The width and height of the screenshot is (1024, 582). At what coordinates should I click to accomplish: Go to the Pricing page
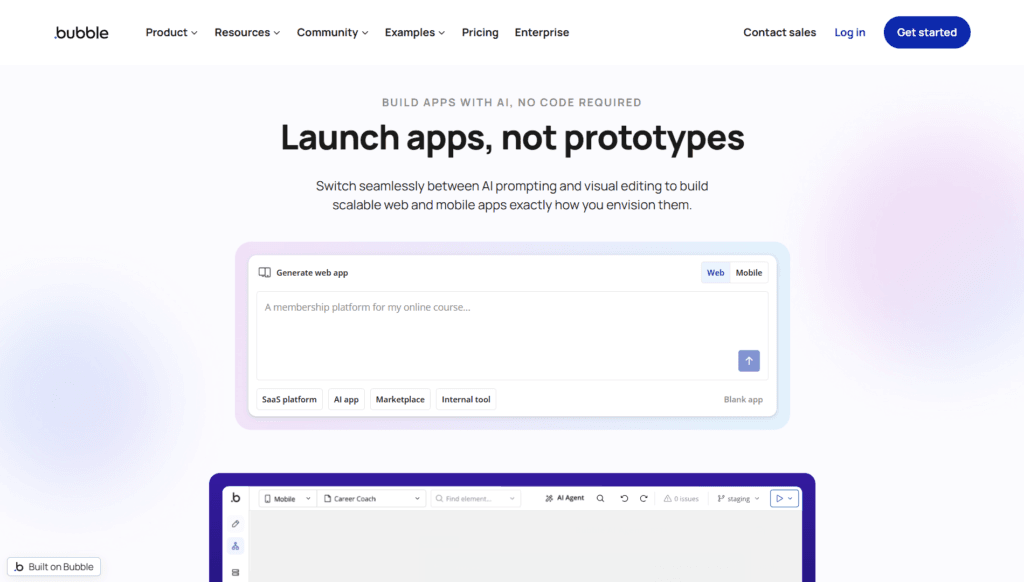tap(480, 32)
